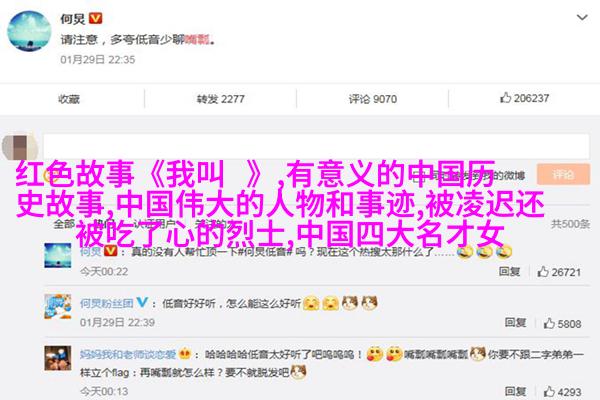Like the 何炅粉丝团 comment showing 5808
This screenshot has height=400, width=600.
click(562, 324)
